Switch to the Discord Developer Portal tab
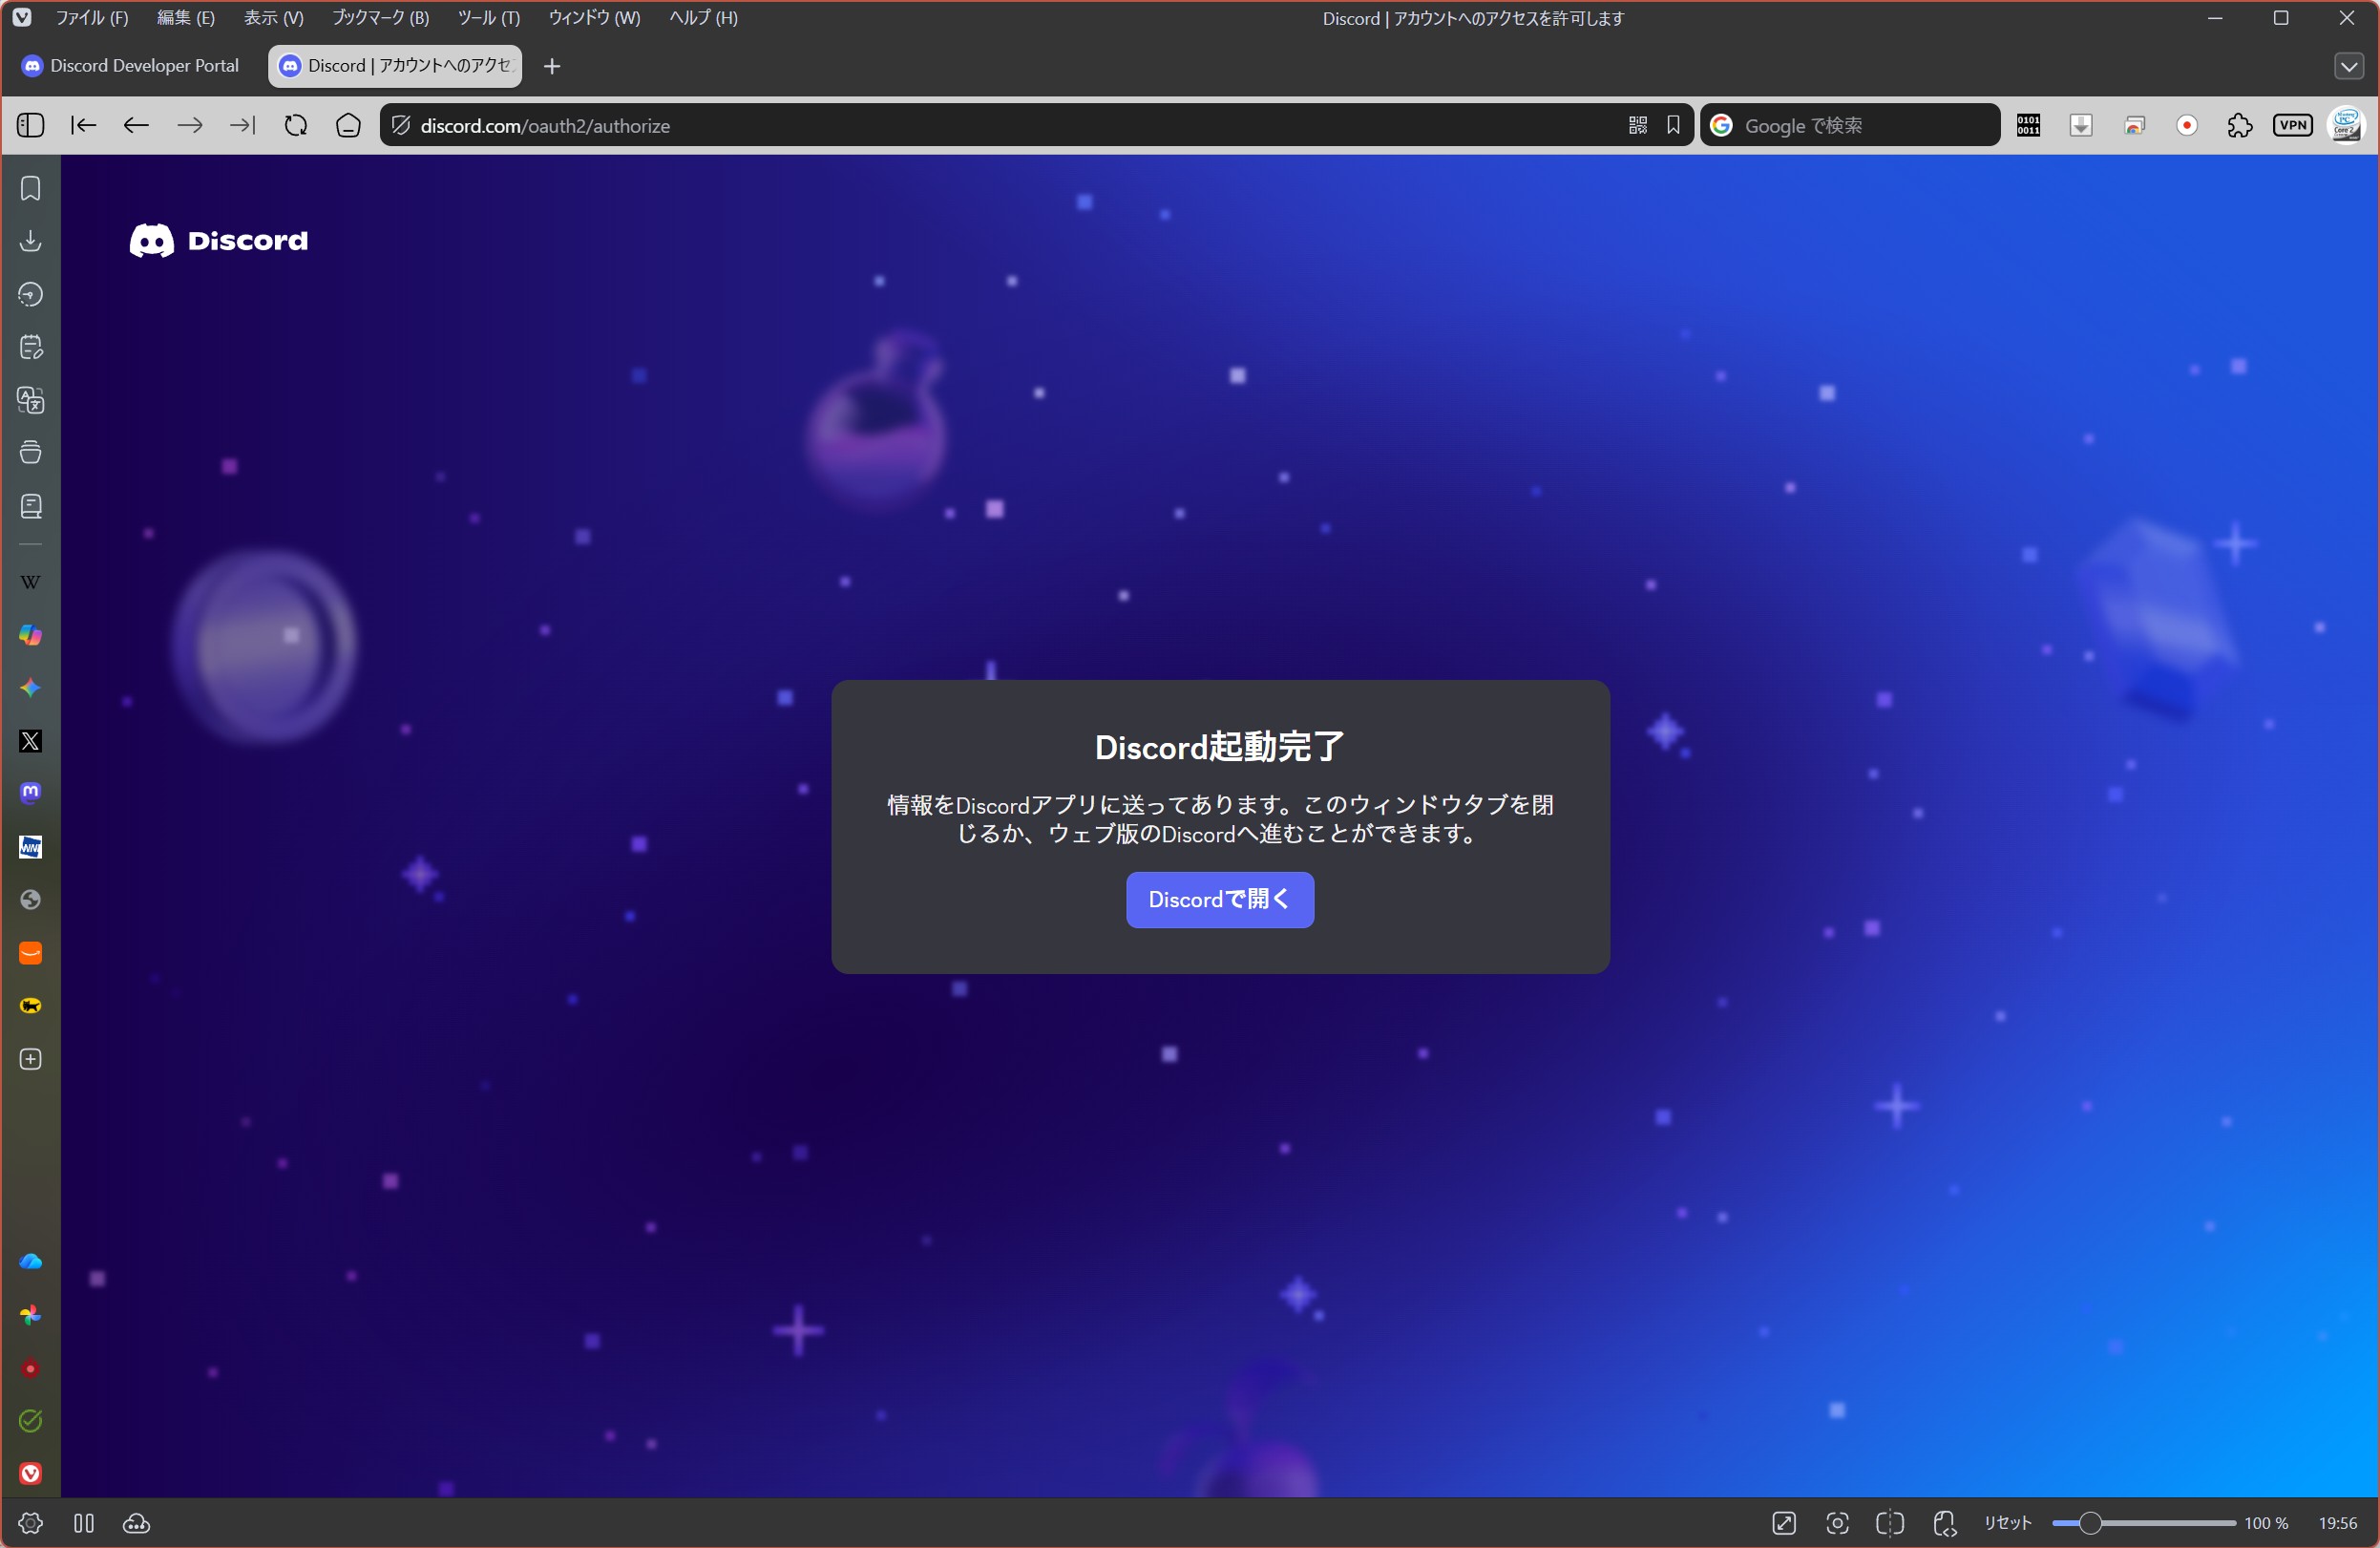2380x1548 pixels. [x=133, y=66]
